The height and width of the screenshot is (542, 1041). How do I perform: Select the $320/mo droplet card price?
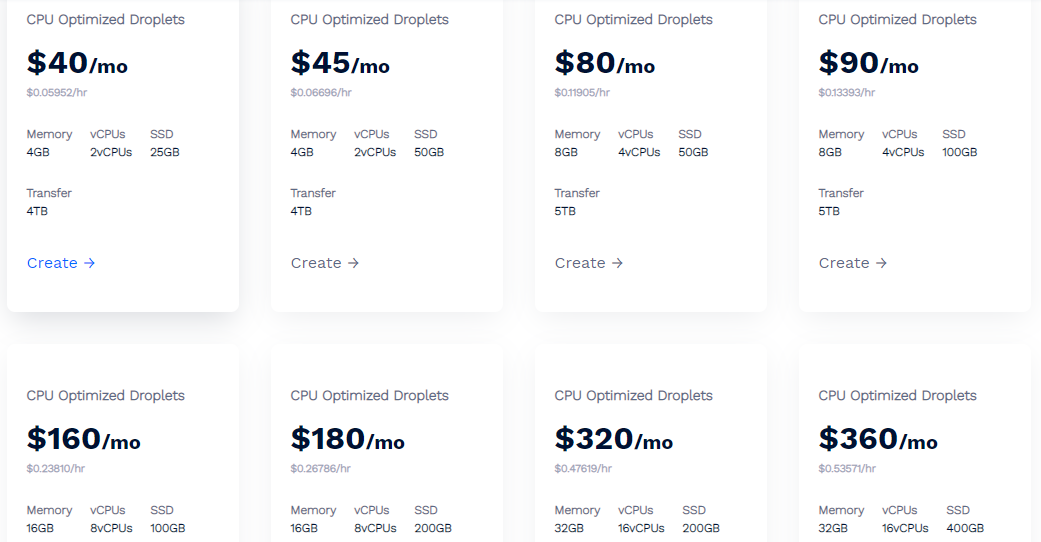(614, 439)
